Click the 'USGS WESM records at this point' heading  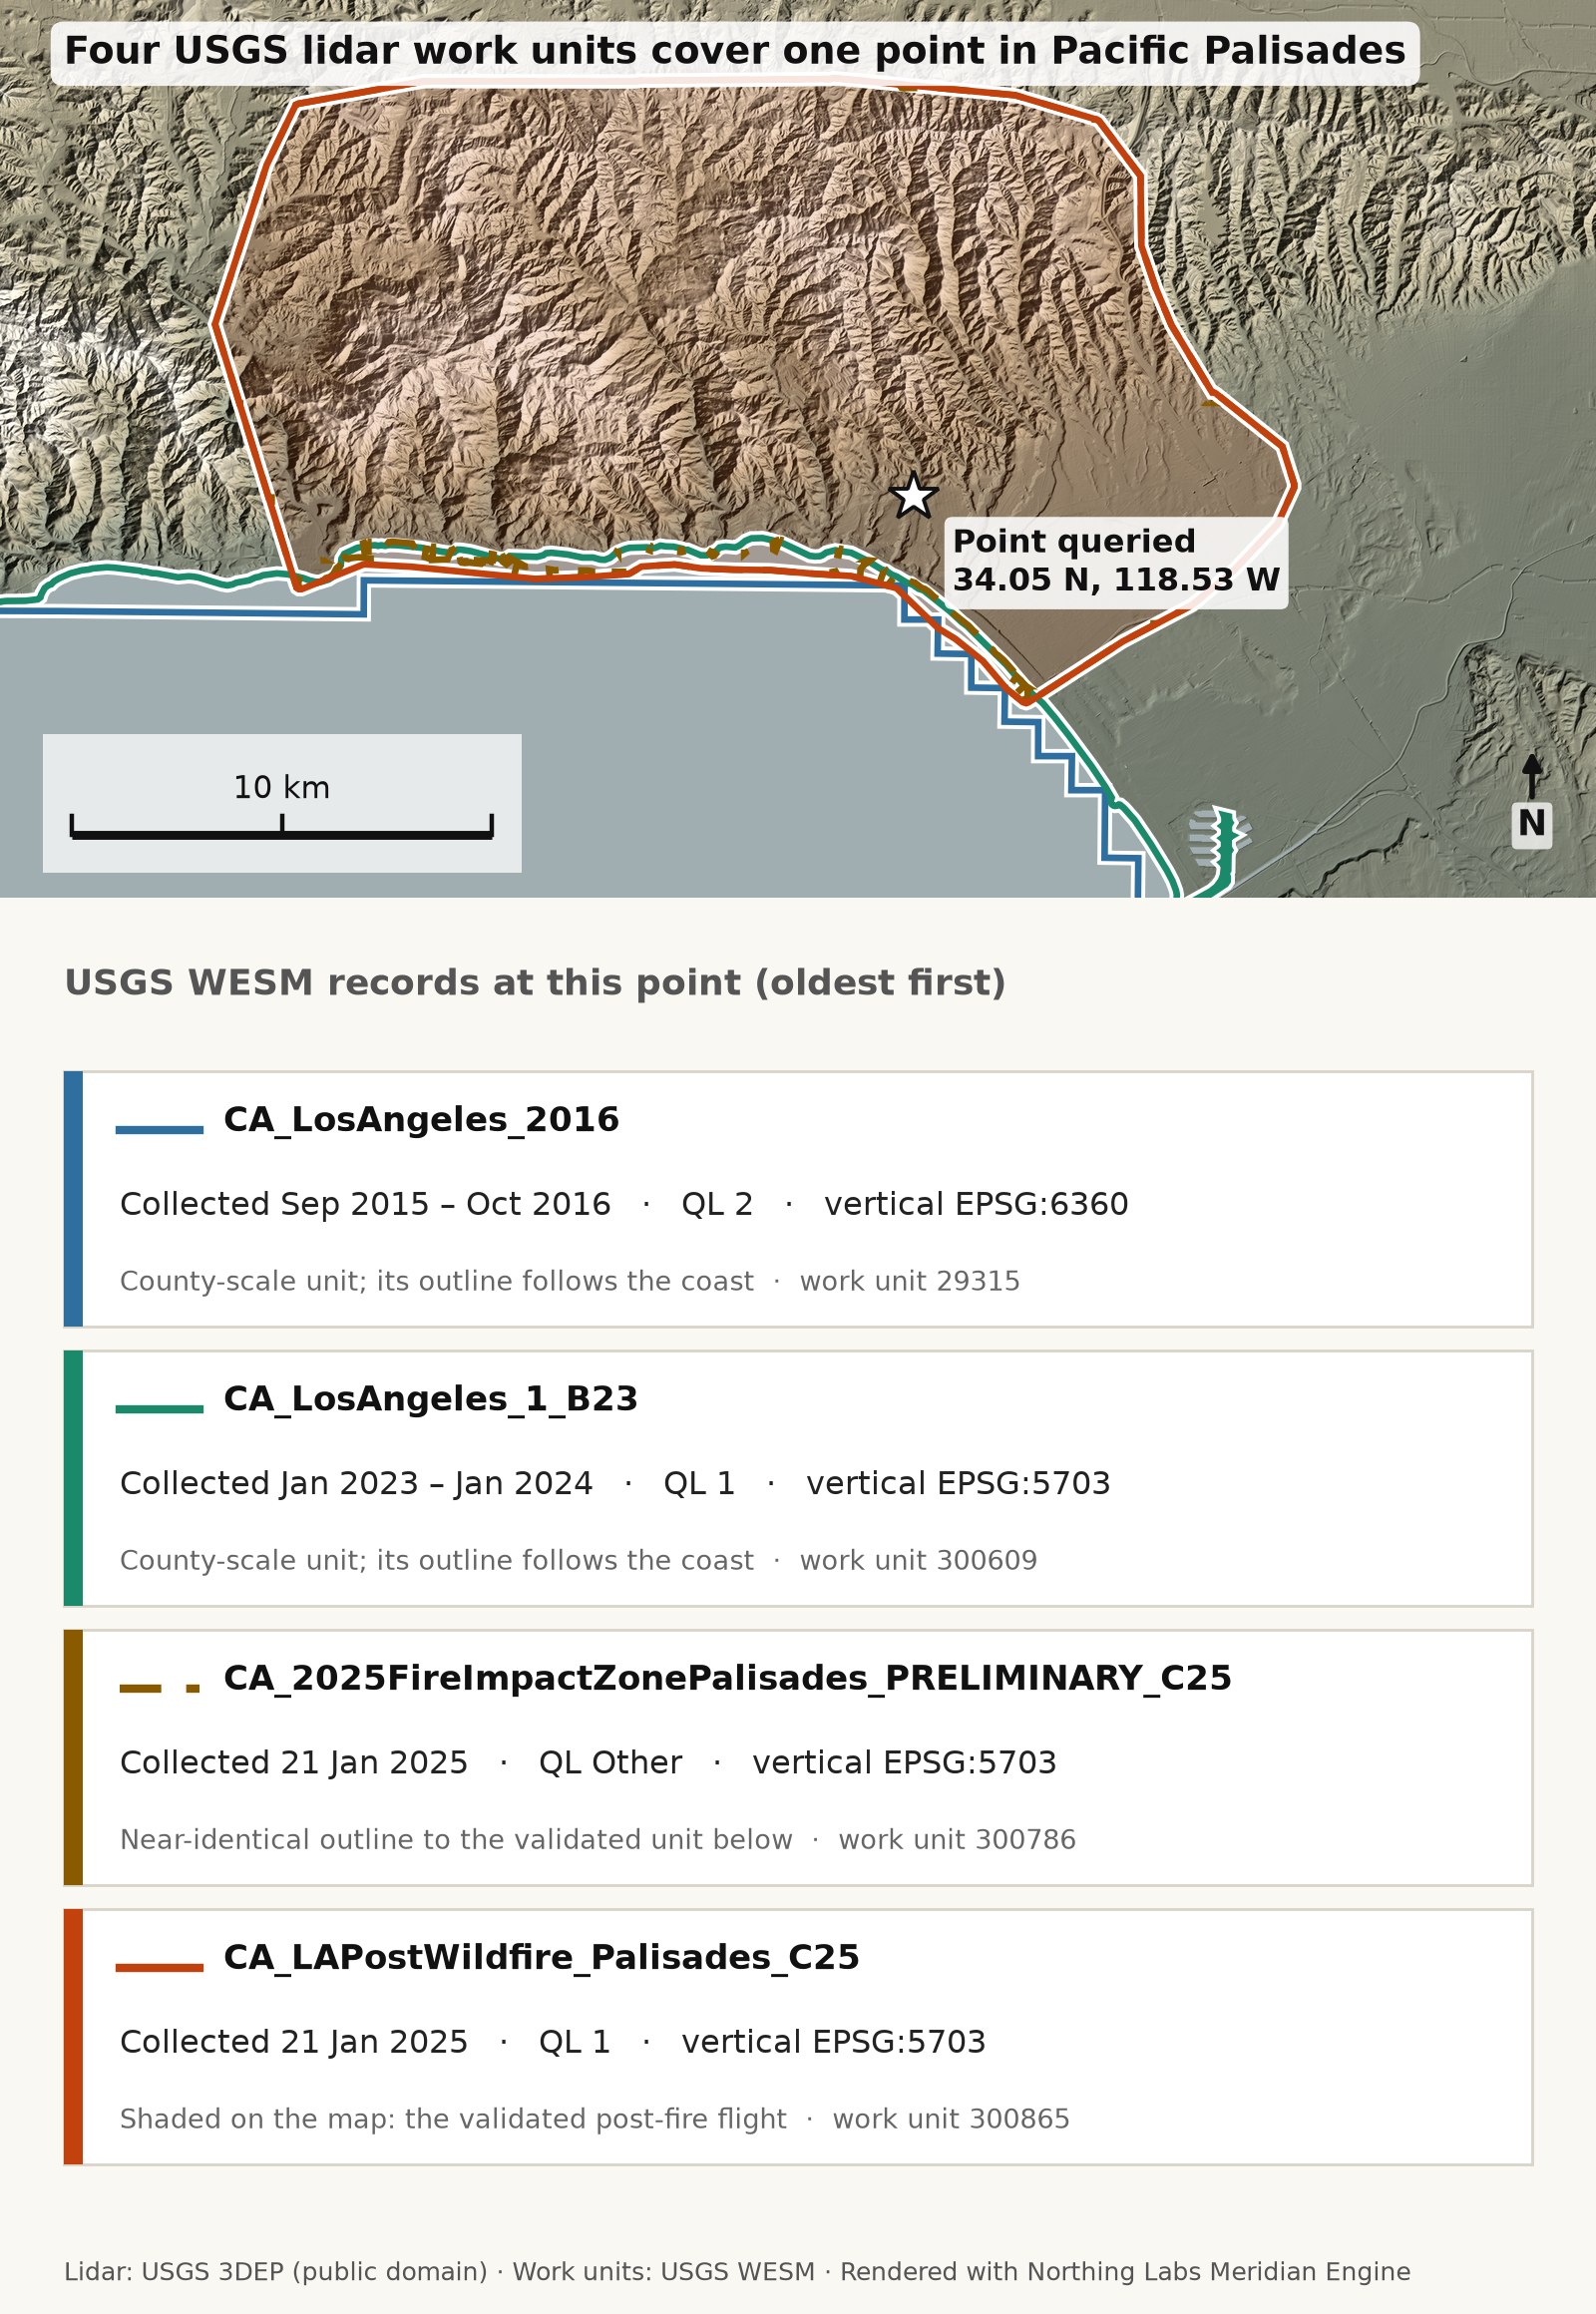[535, 983]
